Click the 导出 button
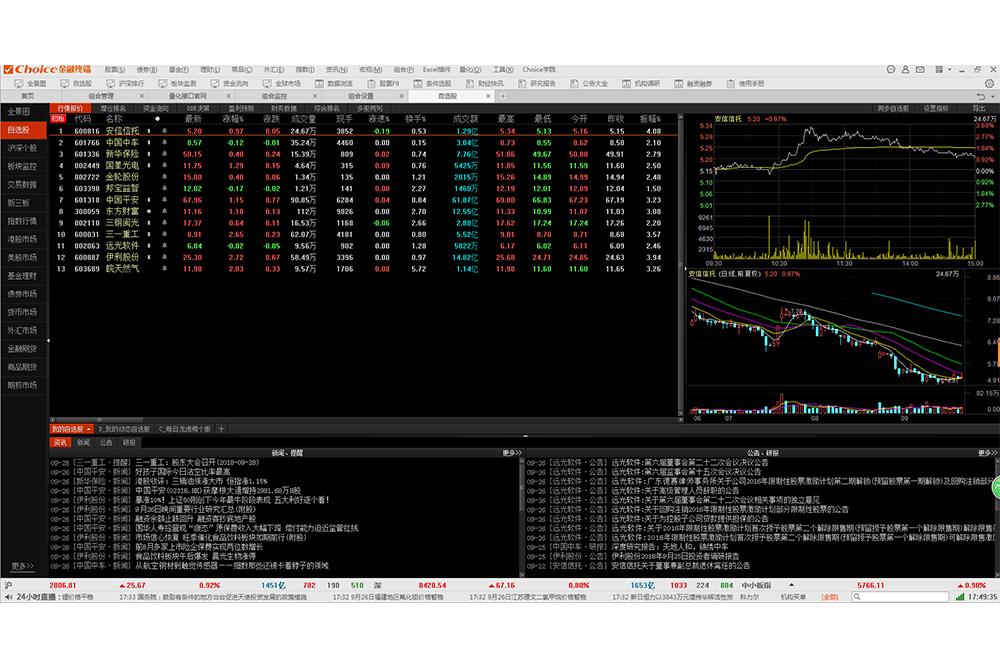 (979, 108)
